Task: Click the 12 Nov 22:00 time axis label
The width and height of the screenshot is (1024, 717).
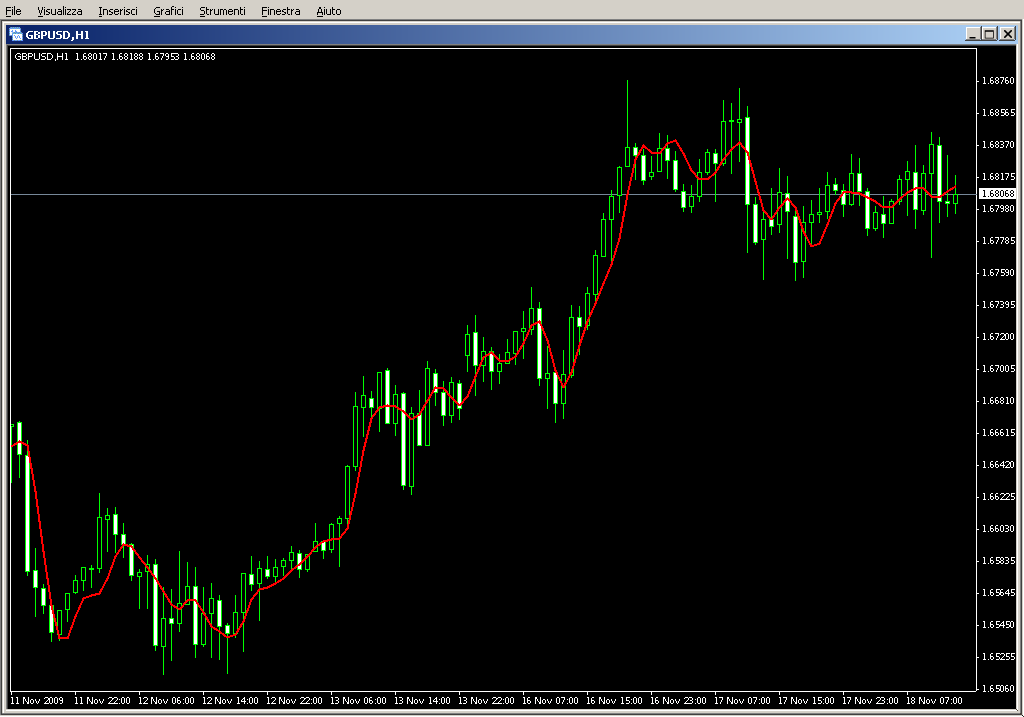Action: click(294, 701)
